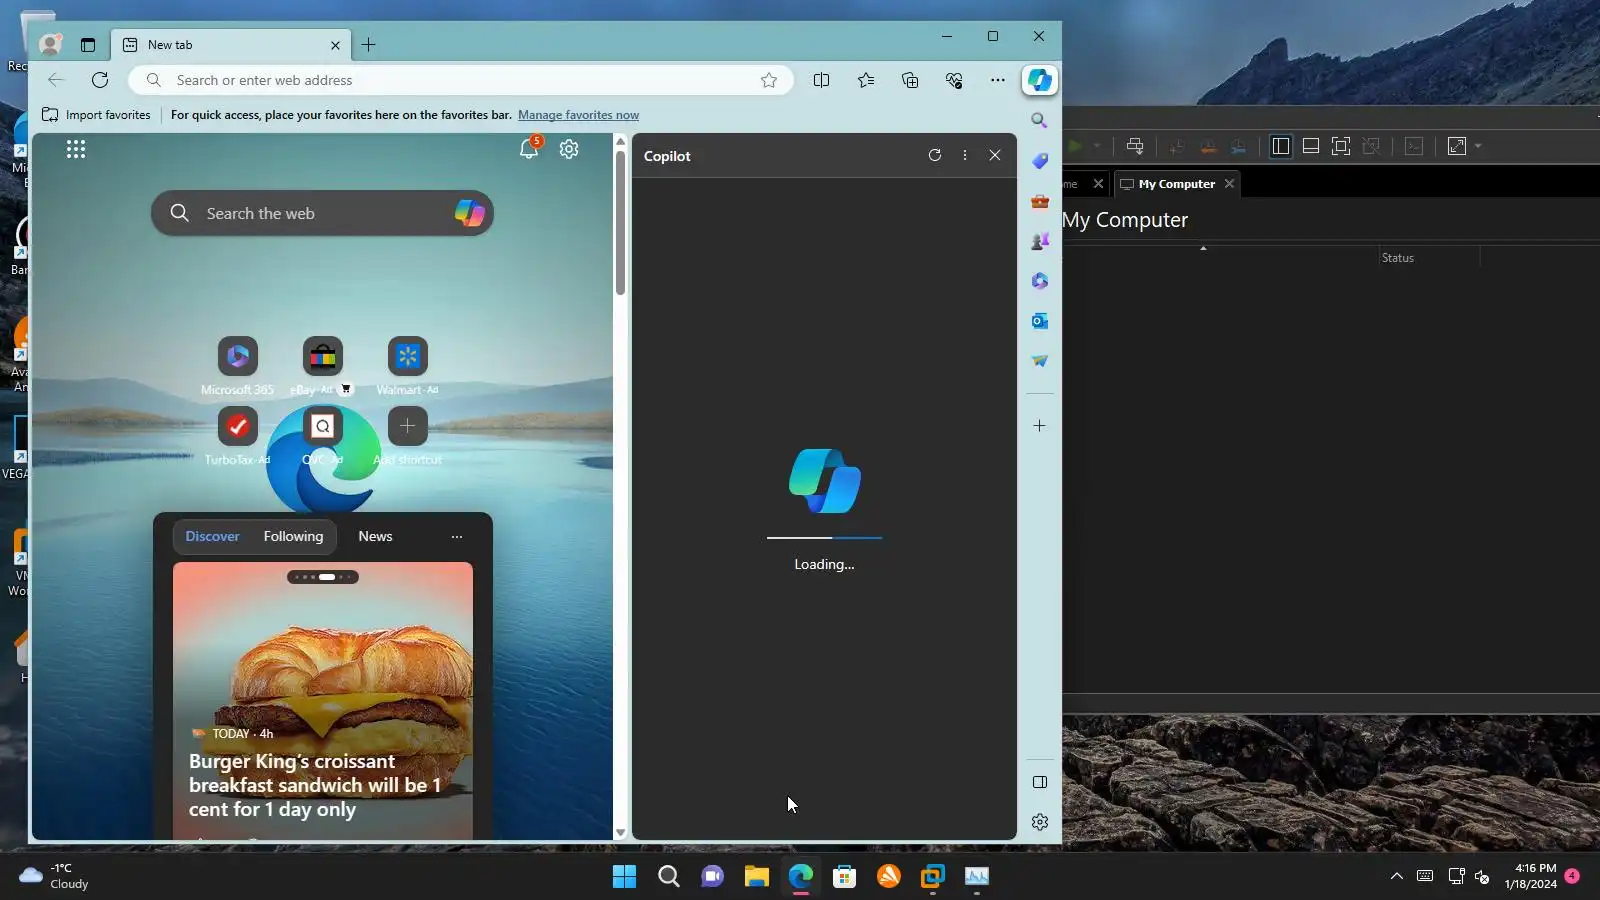Open the feed more options ellipsis
1600x900 pixels.
pyautogui.click(x=457, y=536)
